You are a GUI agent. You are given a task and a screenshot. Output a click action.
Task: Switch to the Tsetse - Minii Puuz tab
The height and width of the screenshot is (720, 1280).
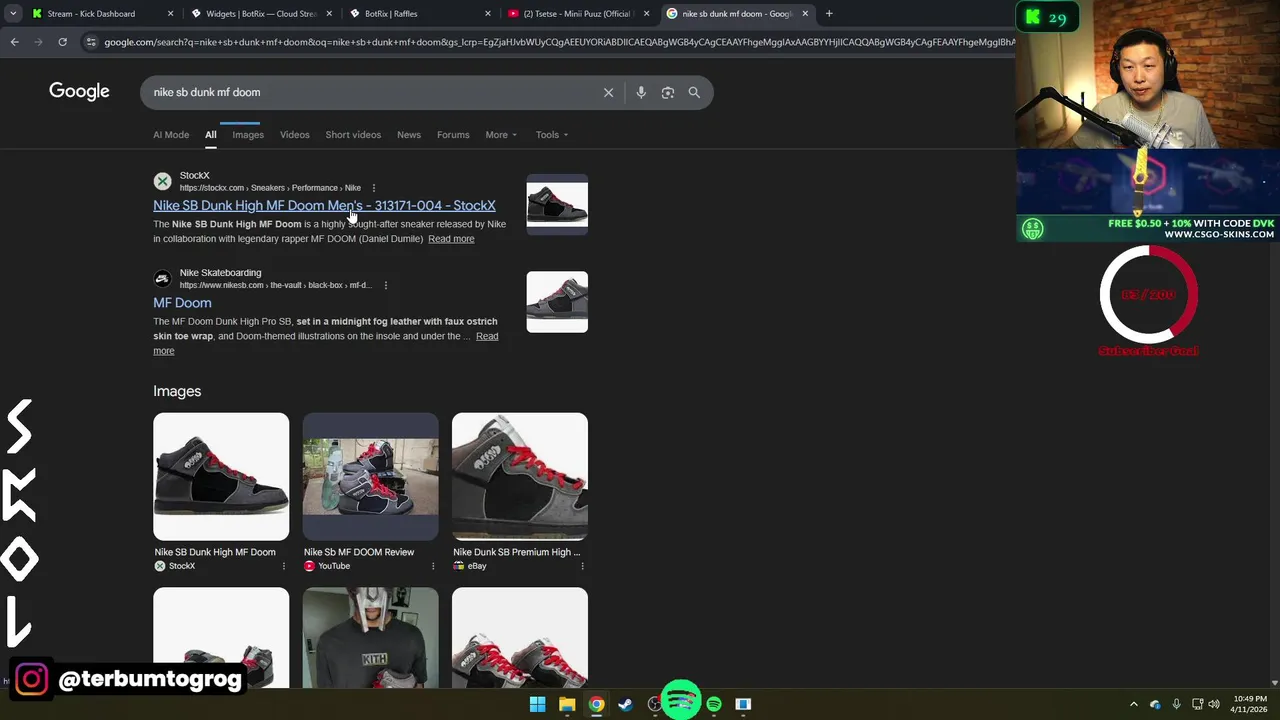click(578, 14)
